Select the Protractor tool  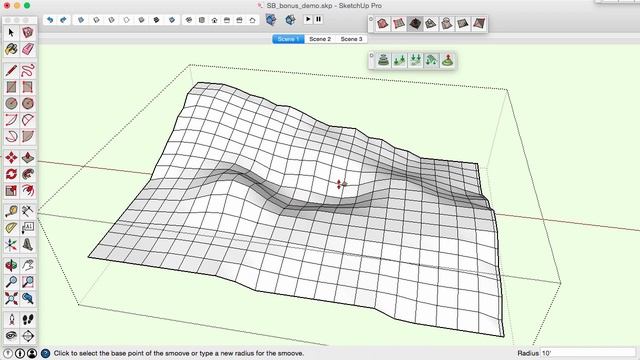(11, 228)
